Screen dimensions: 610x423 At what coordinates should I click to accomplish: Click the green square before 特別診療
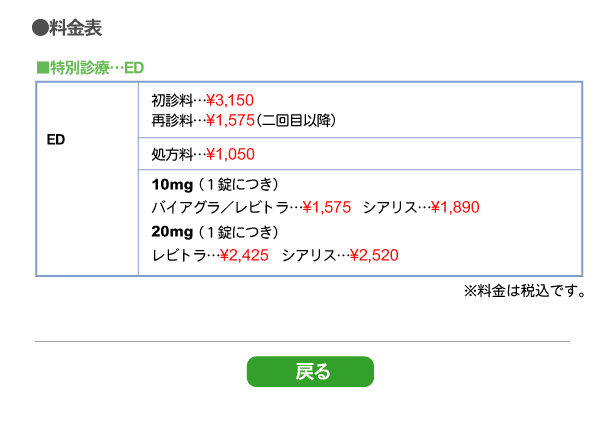tap(42, 68)
